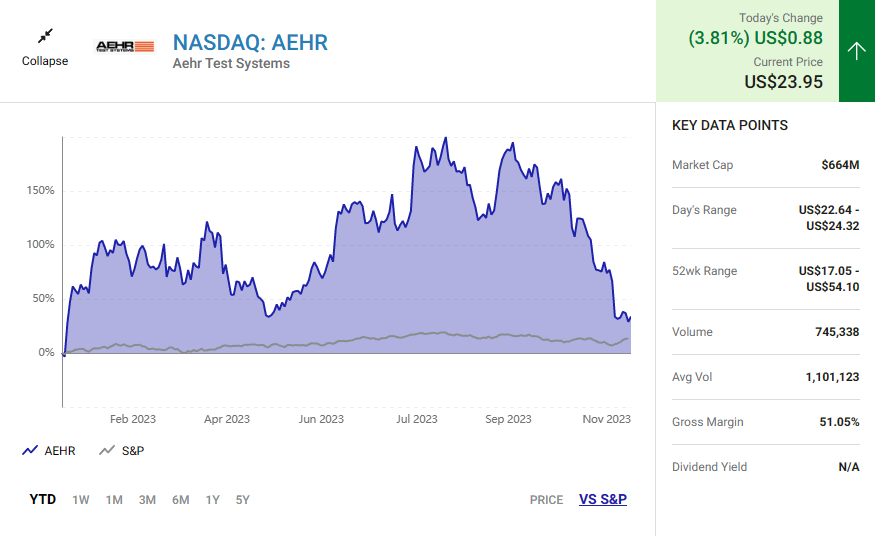
Task: Select the YTD time range
Action: (43, 500)
